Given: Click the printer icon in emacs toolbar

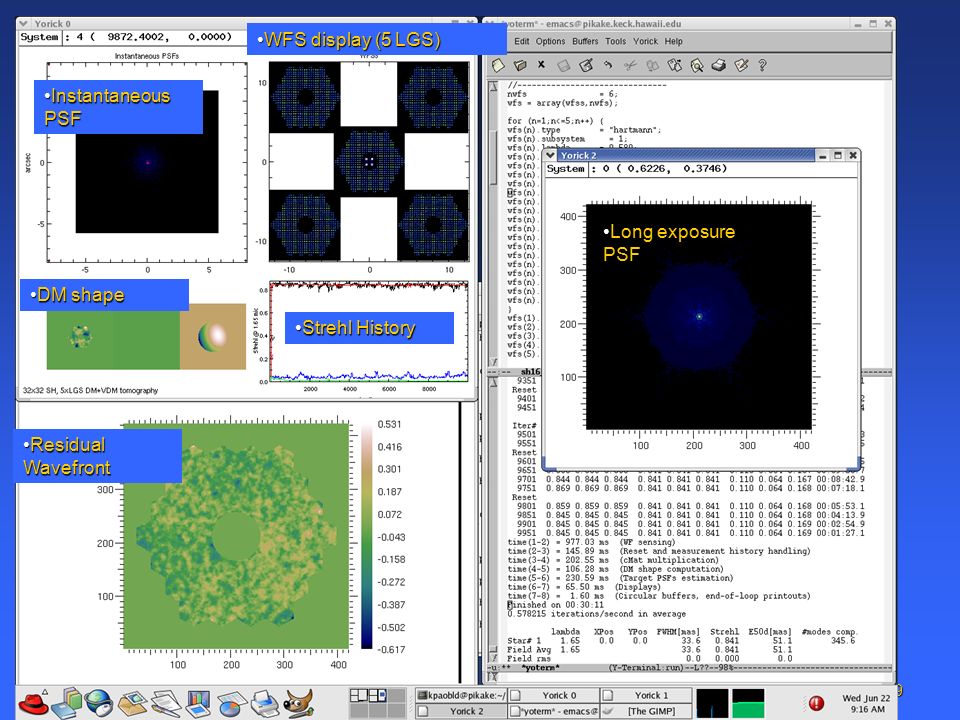Looking at the screenshot, I should 719,65.
